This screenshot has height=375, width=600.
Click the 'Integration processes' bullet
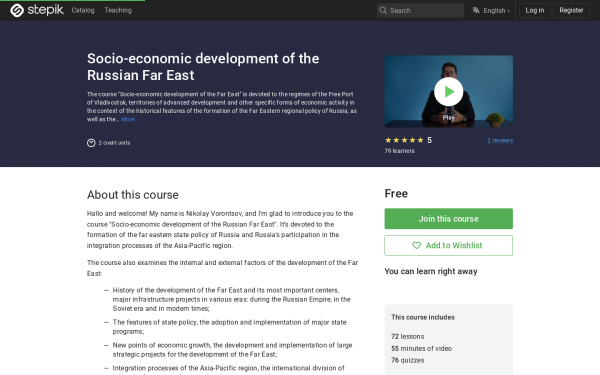point(228,369)
